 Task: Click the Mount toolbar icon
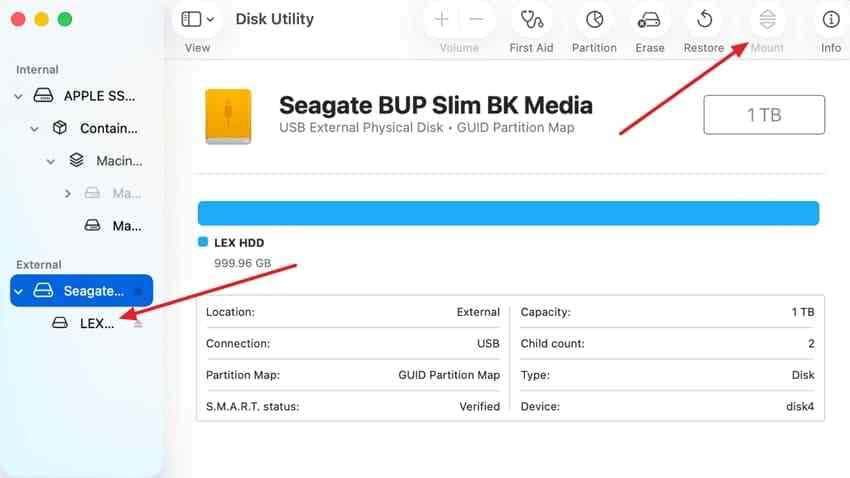[x=767, y=20]
